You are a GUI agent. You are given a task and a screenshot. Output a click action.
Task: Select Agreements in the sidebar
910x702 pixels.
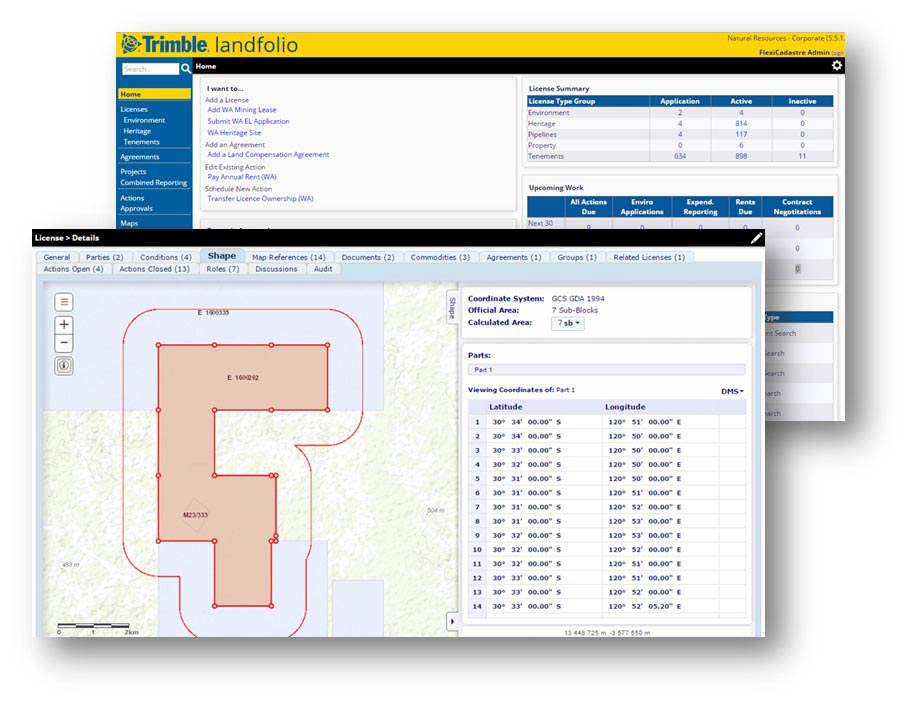[139, 157]
